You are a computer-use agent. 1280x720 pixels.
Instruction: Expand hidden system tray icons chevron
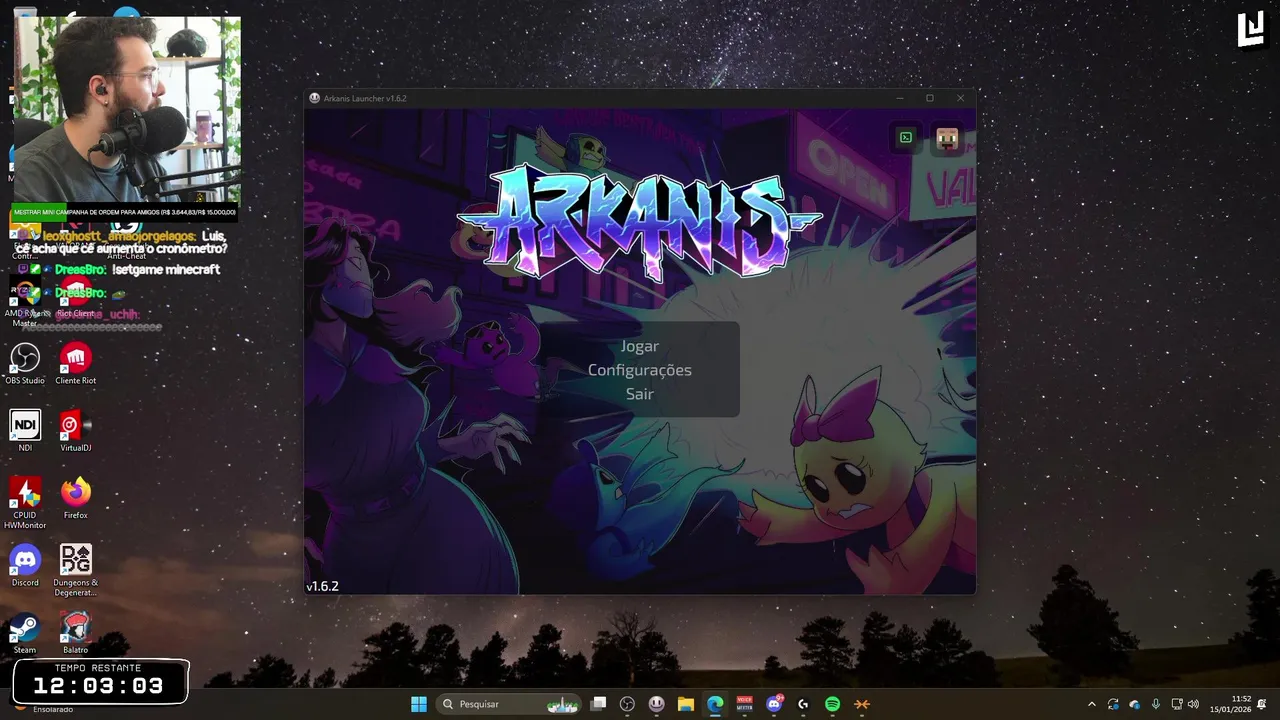point(1091,704)
